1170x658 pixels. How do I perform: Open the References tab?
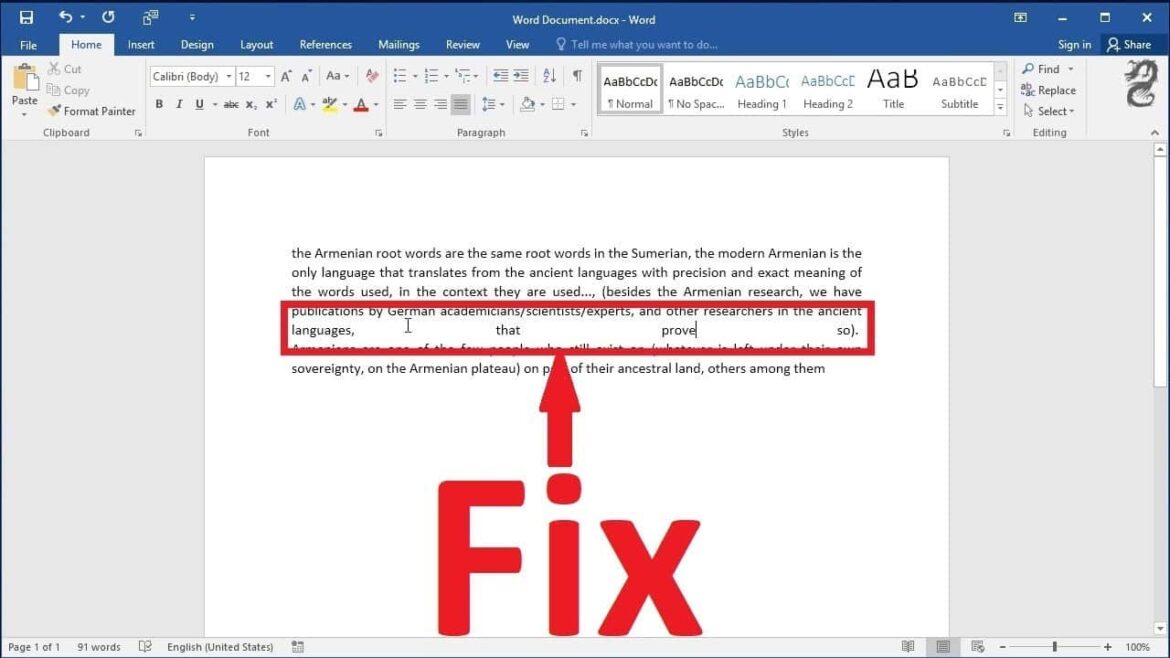coord(325,45)
